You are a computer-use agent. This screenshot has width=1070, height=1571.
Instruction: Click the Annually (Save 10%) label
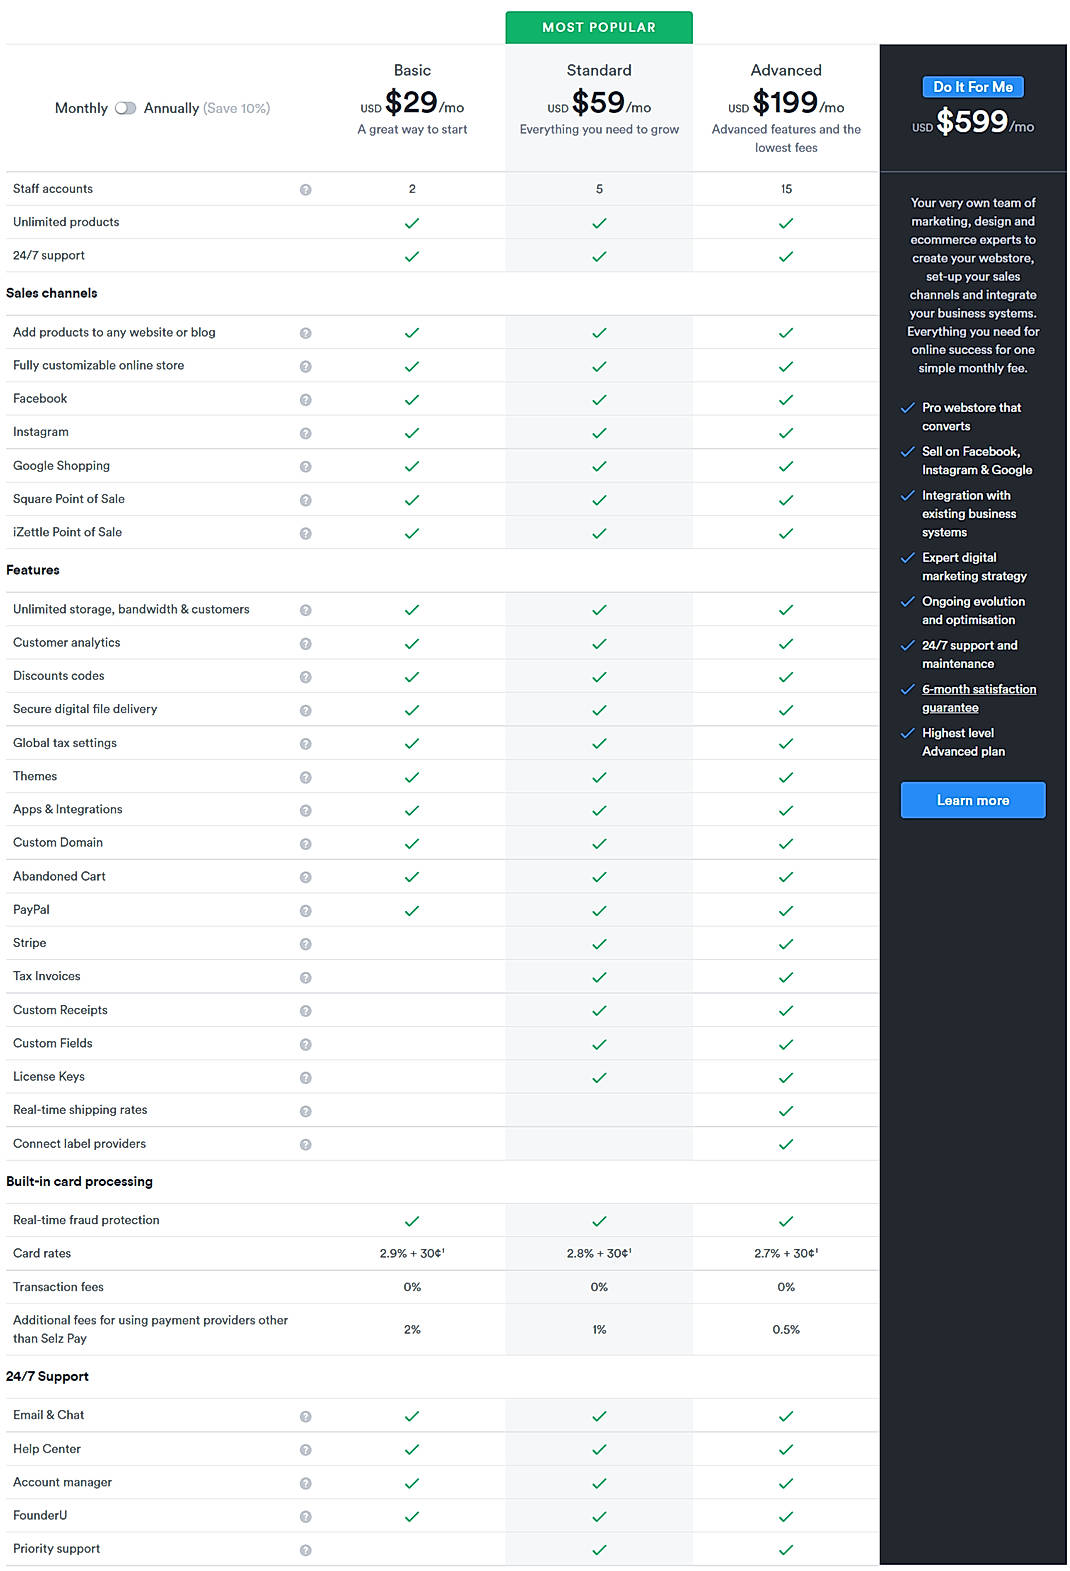[207, 108]
